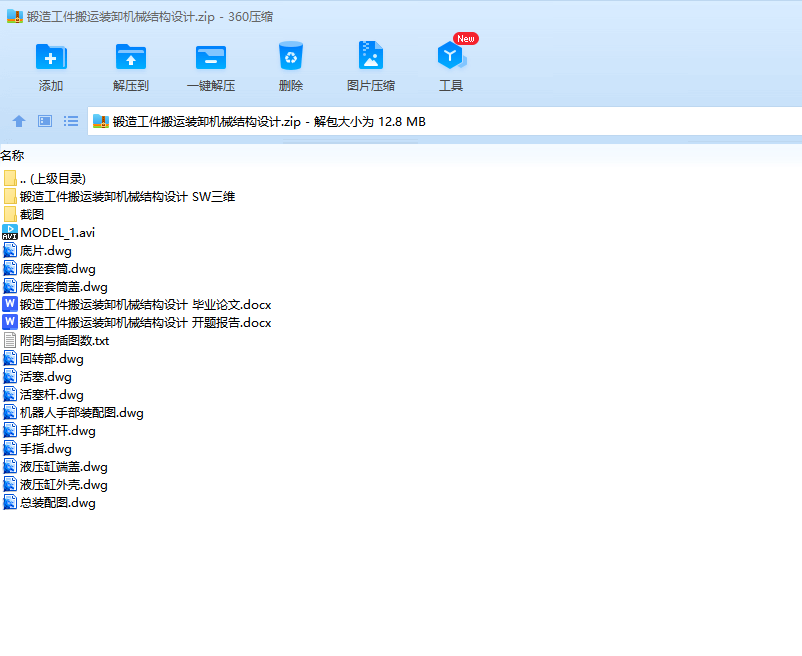Click the DWG icon beside 手部杠杆.dwg
Screen dimensions: 802x656
[10, 431]
